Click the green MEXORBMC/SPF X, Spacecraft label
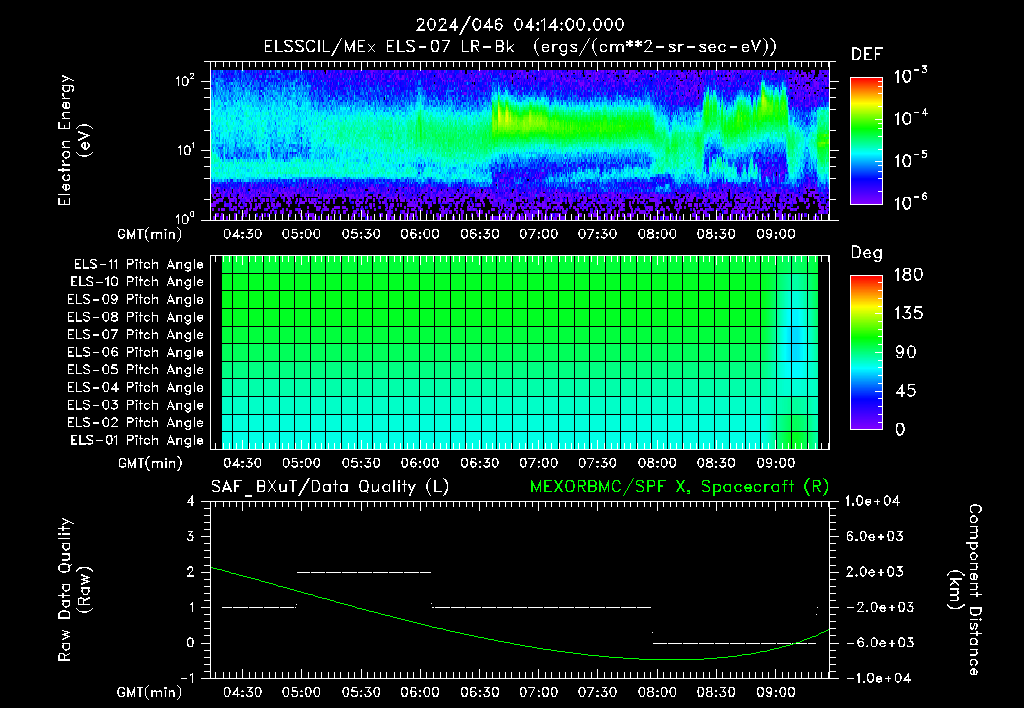Viewport: 1024px width, 708px height. click(679, 487)
